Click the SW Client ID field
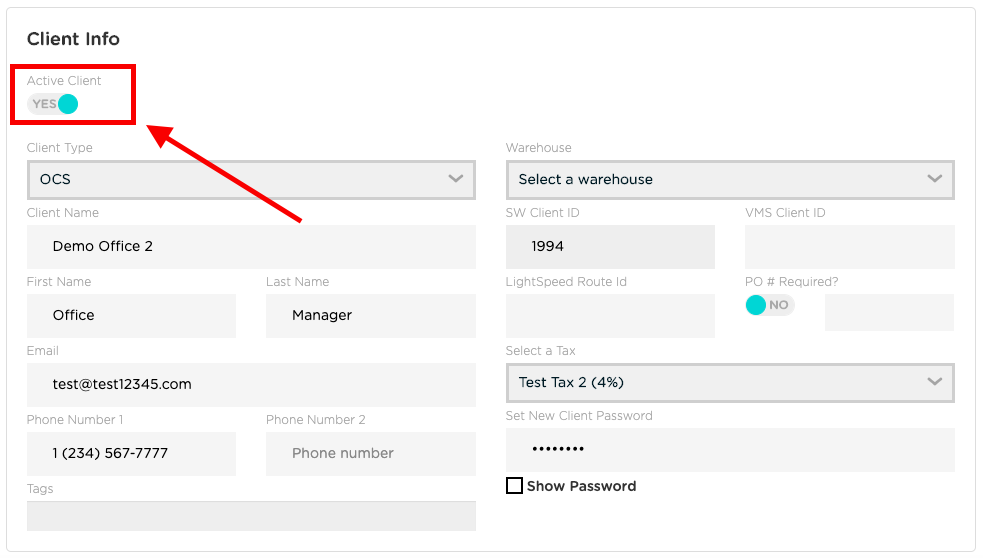983x558 pixels. click(610, 247)
